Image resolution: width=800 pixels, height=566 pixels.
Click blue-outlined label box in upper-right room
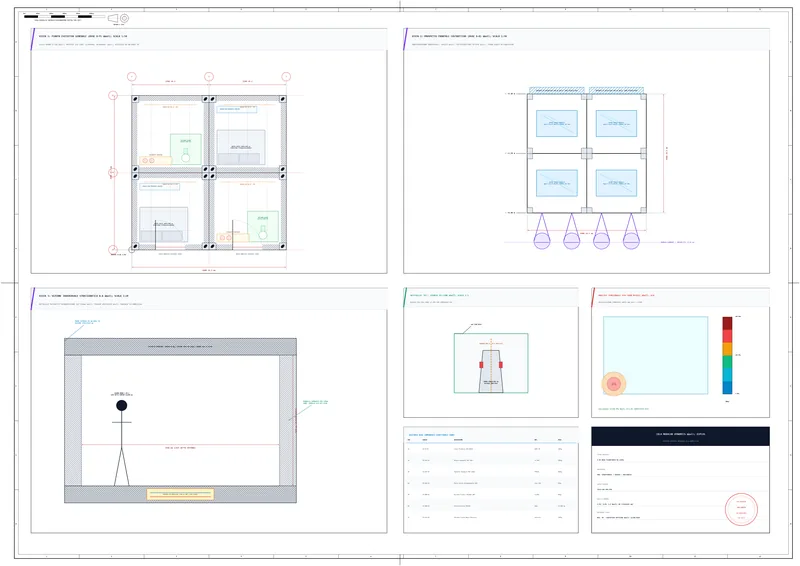point(237,109)
